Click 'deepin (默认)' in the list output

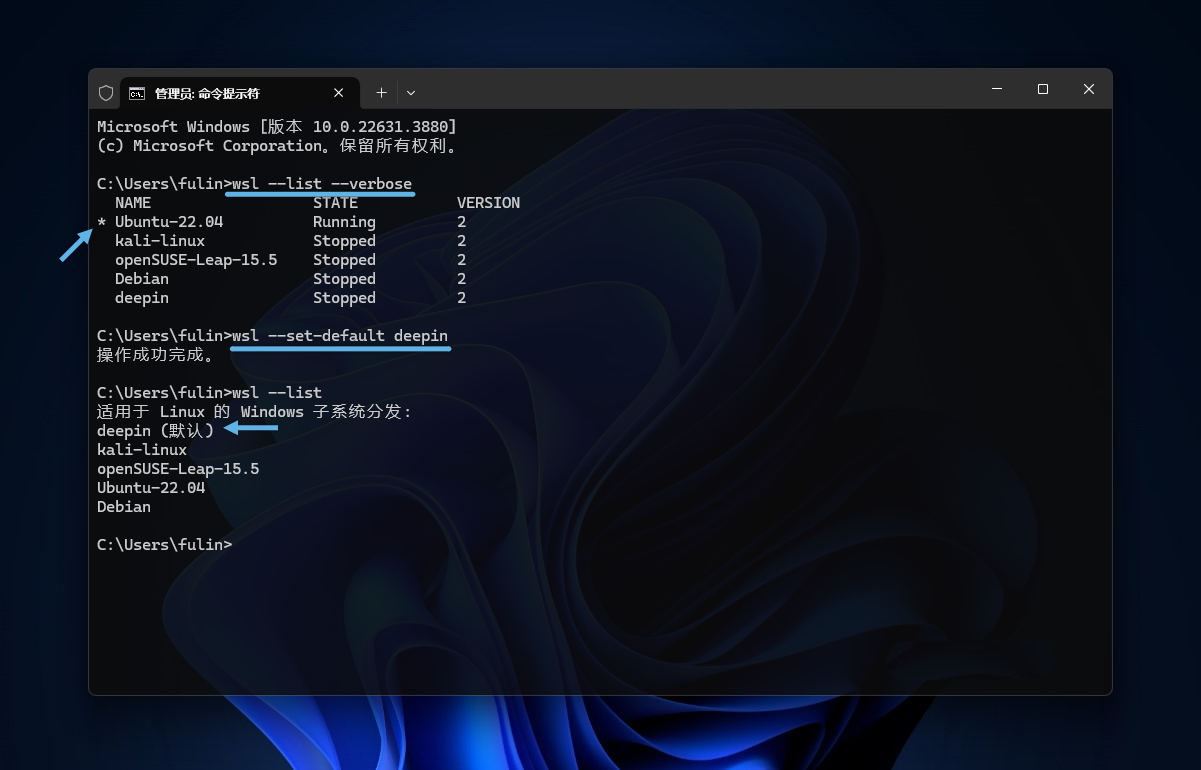tap(156, 431)
